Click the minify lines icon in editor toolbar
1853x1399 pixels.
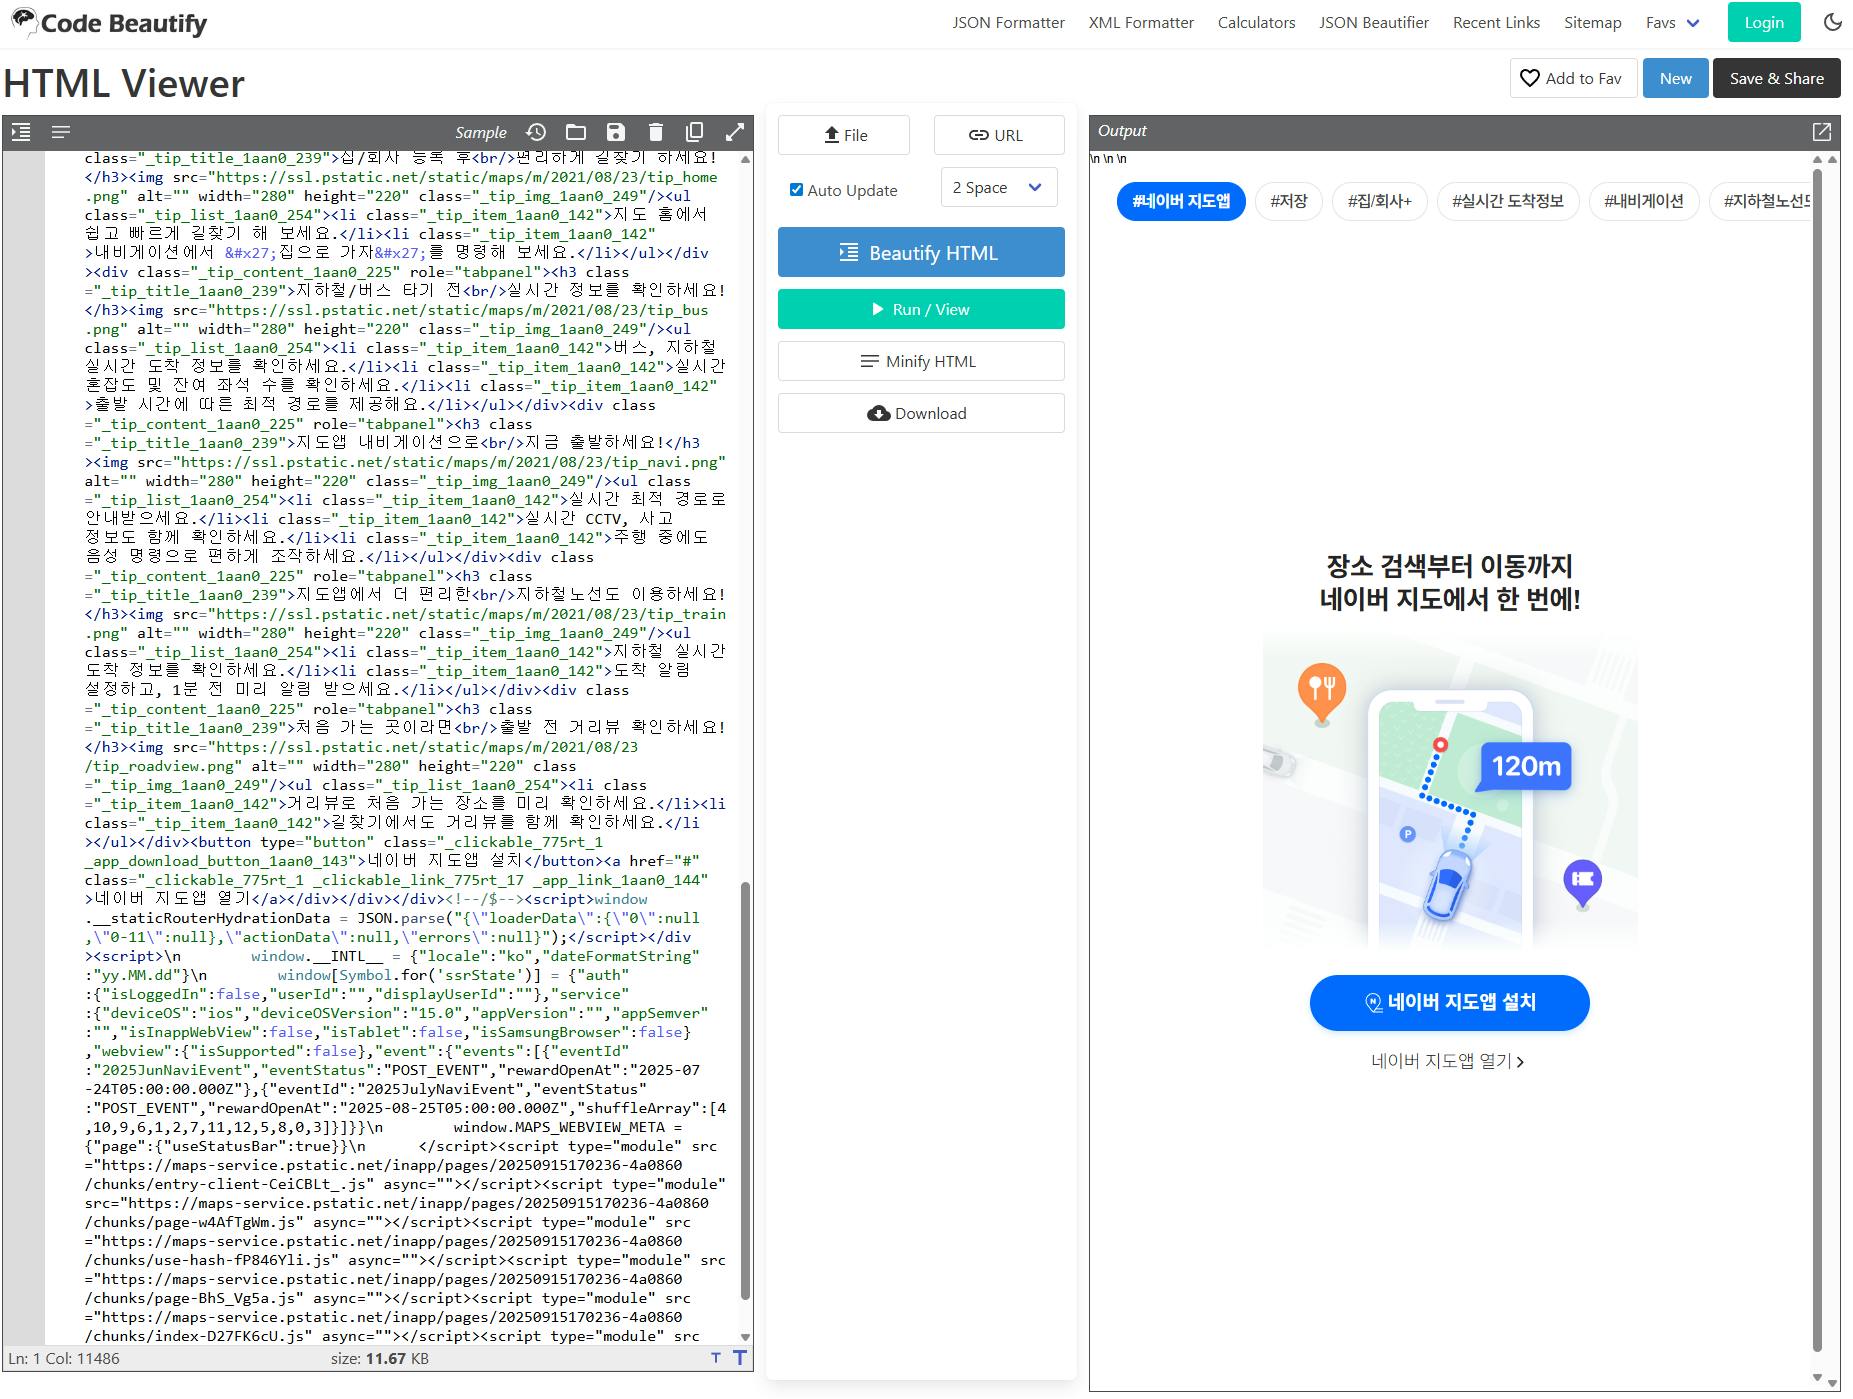pyautogui.click(x=61, y=132)
